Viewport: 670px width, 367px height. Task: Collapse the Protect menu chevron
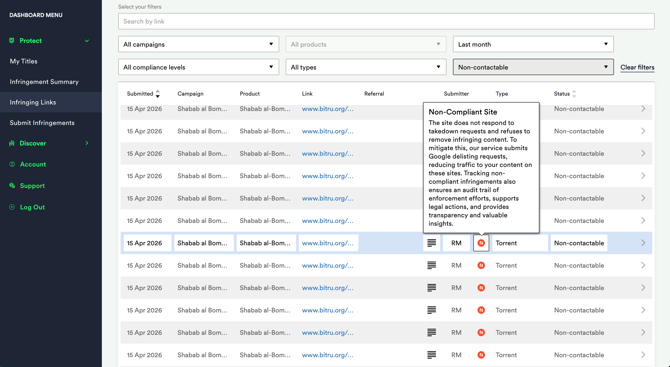87,41
